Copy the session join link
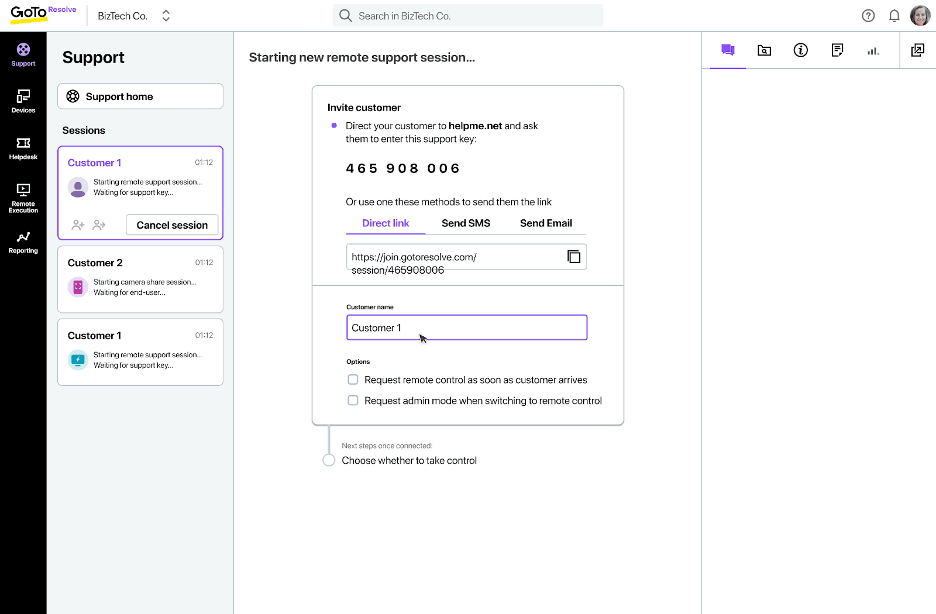 [x=573, y=256]
